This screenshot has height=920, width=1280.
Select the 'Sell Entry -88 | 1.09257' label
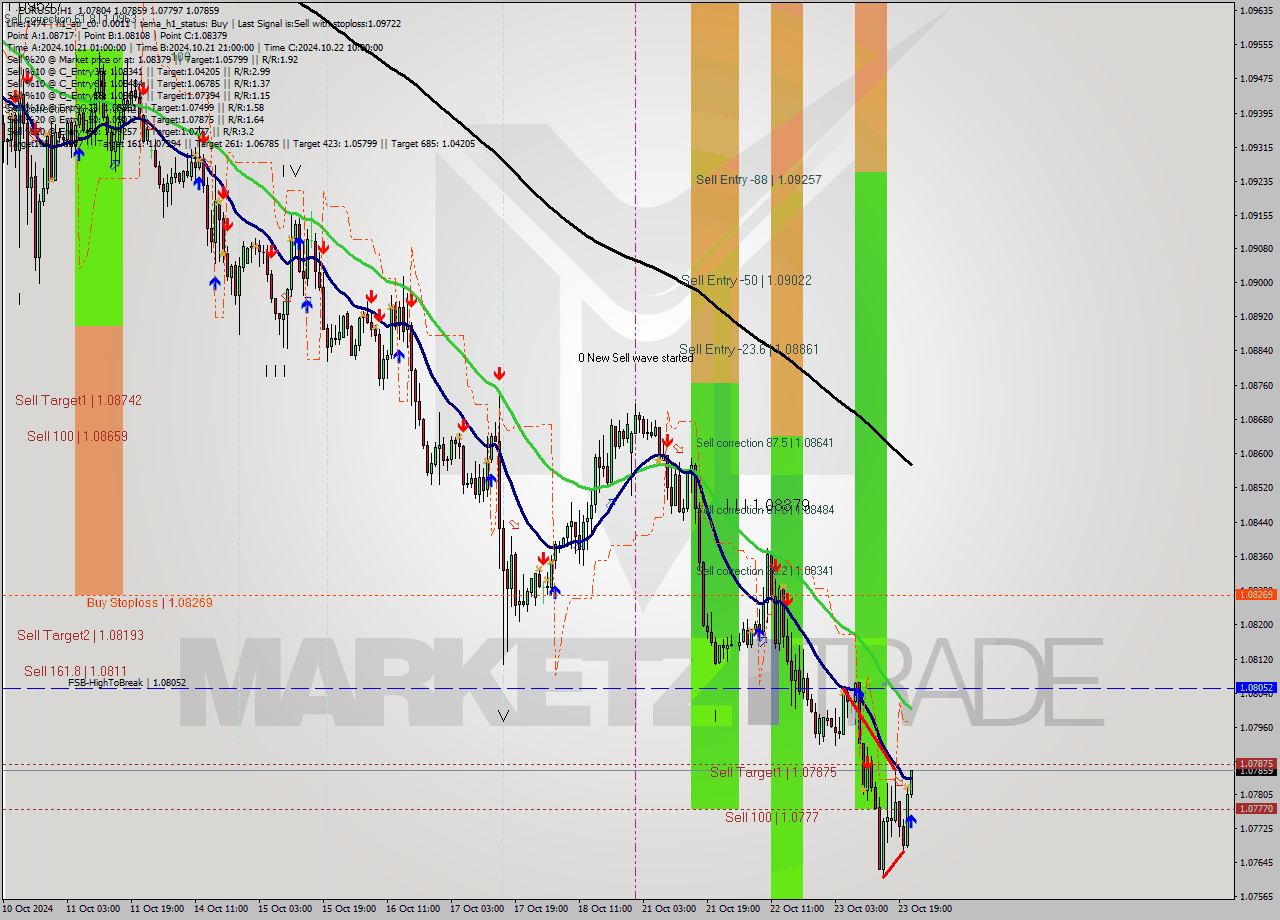coord(759,180)
